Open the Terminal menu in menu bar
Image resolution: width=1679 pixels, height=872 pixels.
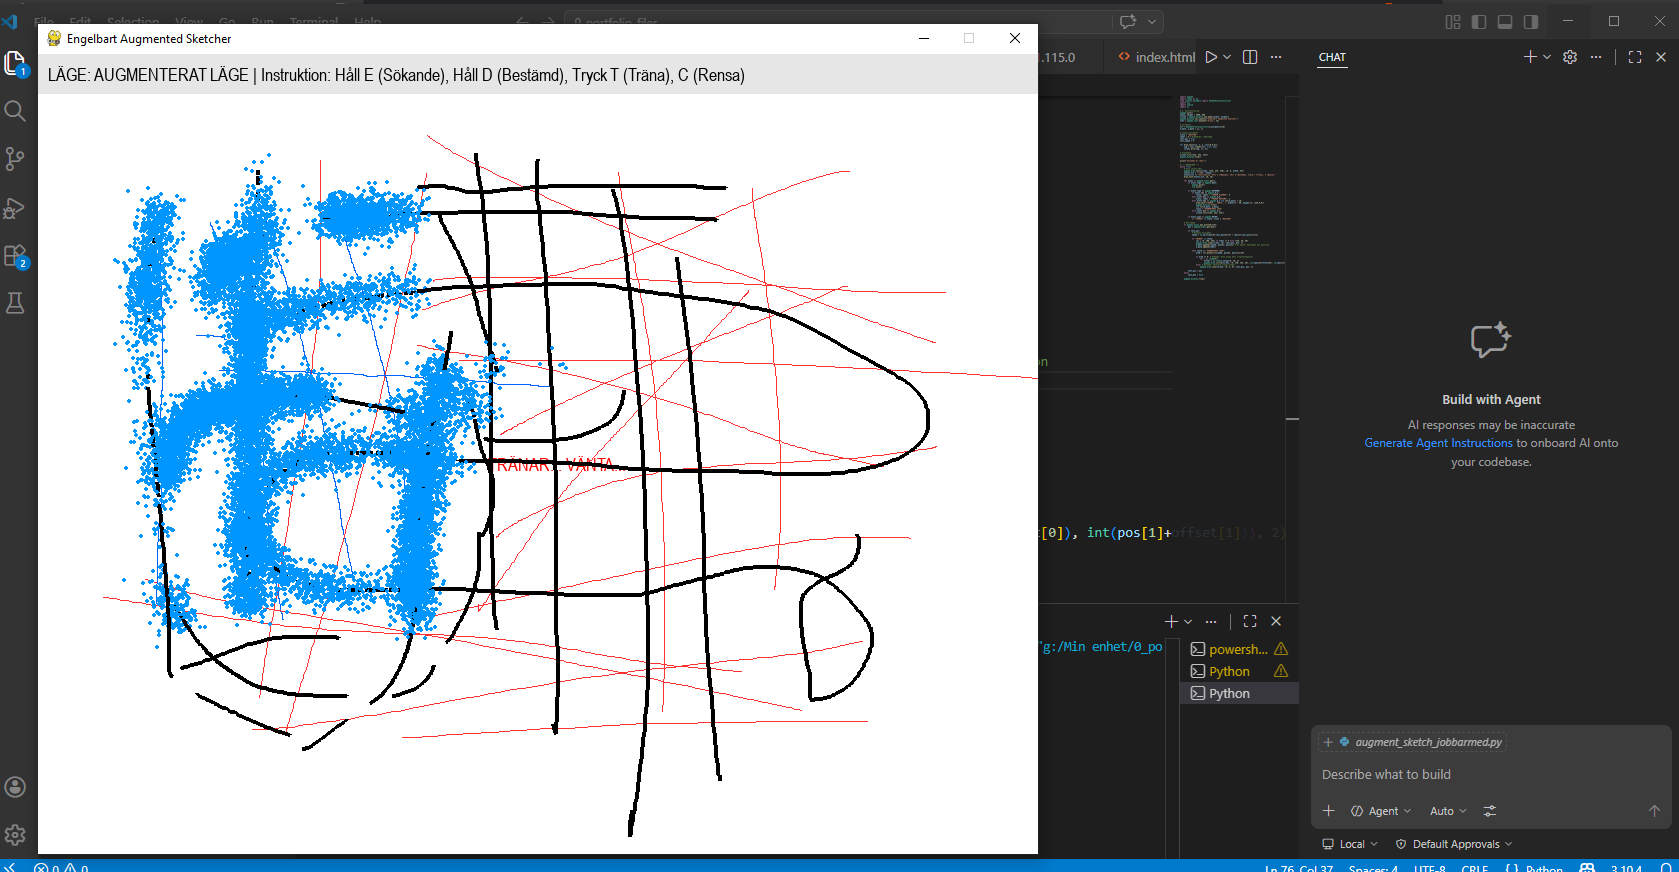313,21
